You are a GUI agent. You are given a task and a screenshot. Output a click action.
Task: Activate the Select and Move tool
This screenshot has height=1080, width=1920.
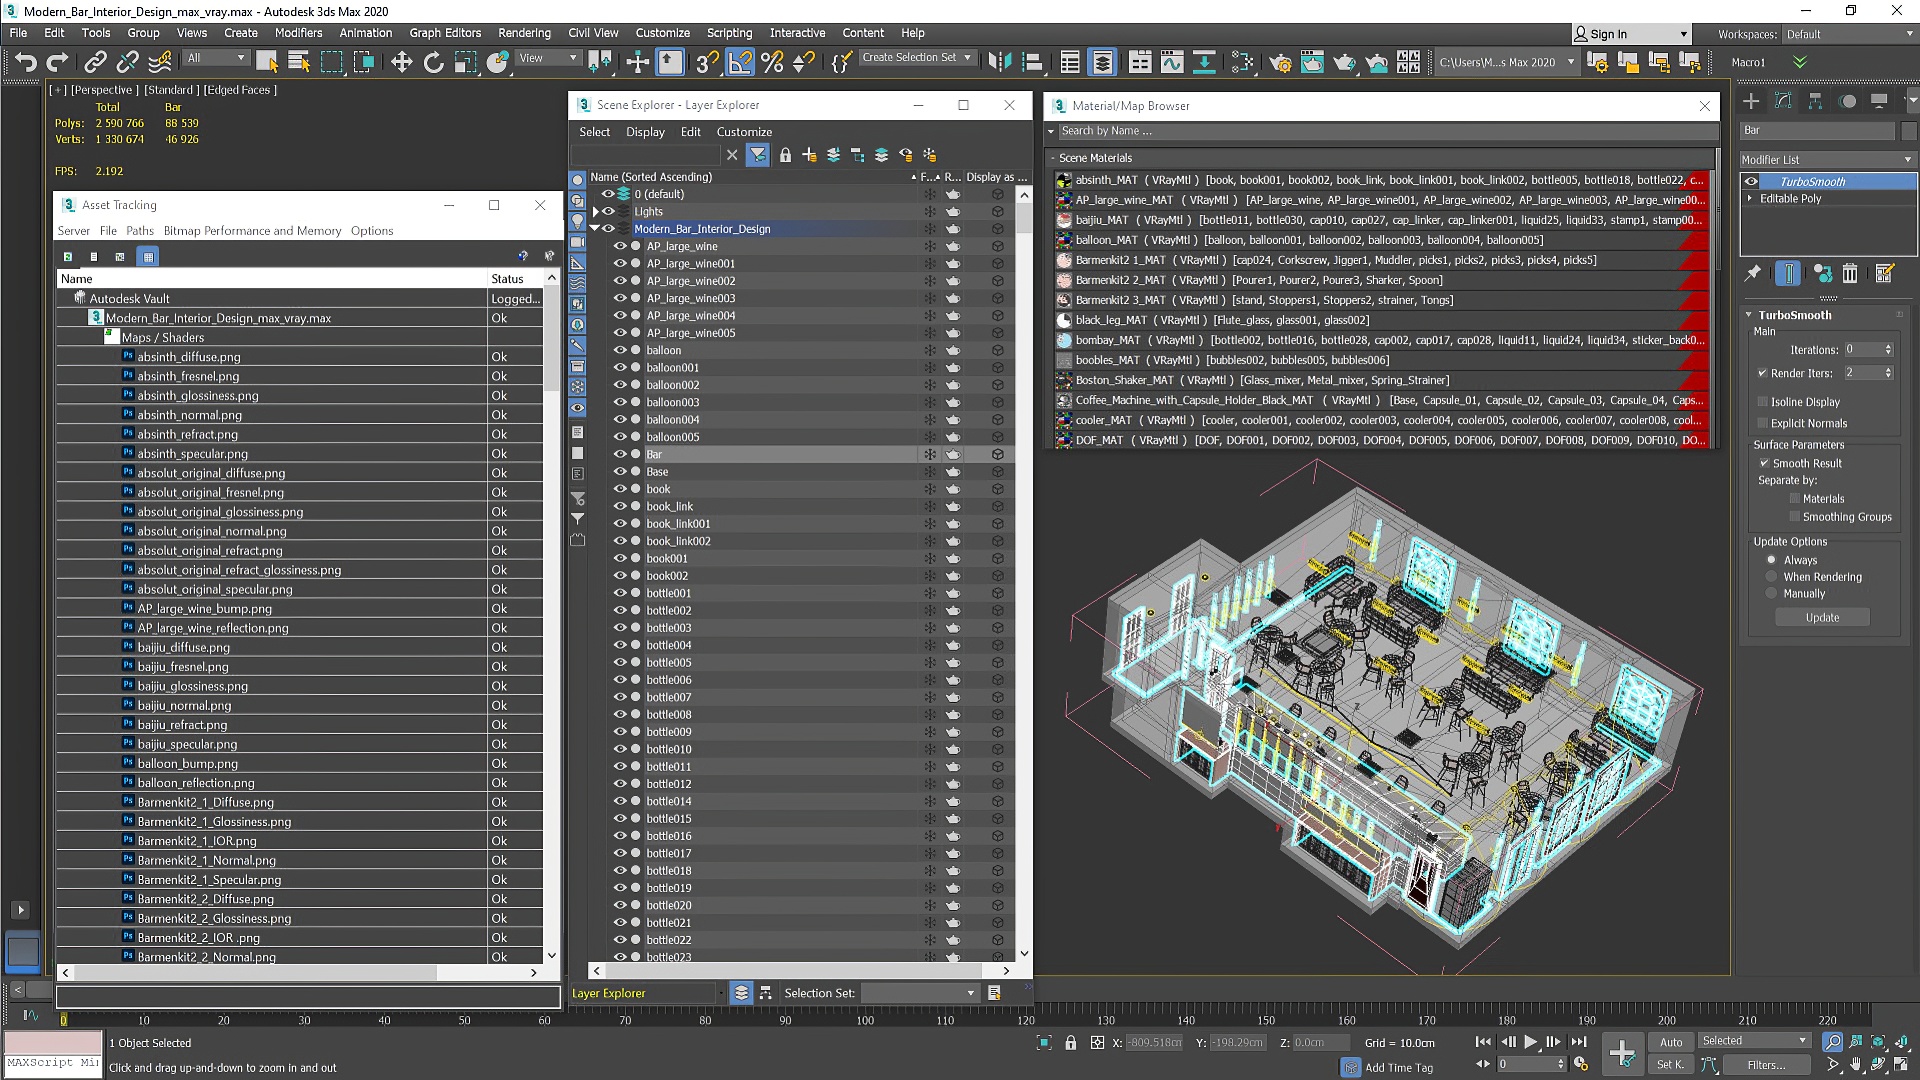click(401, 62)
